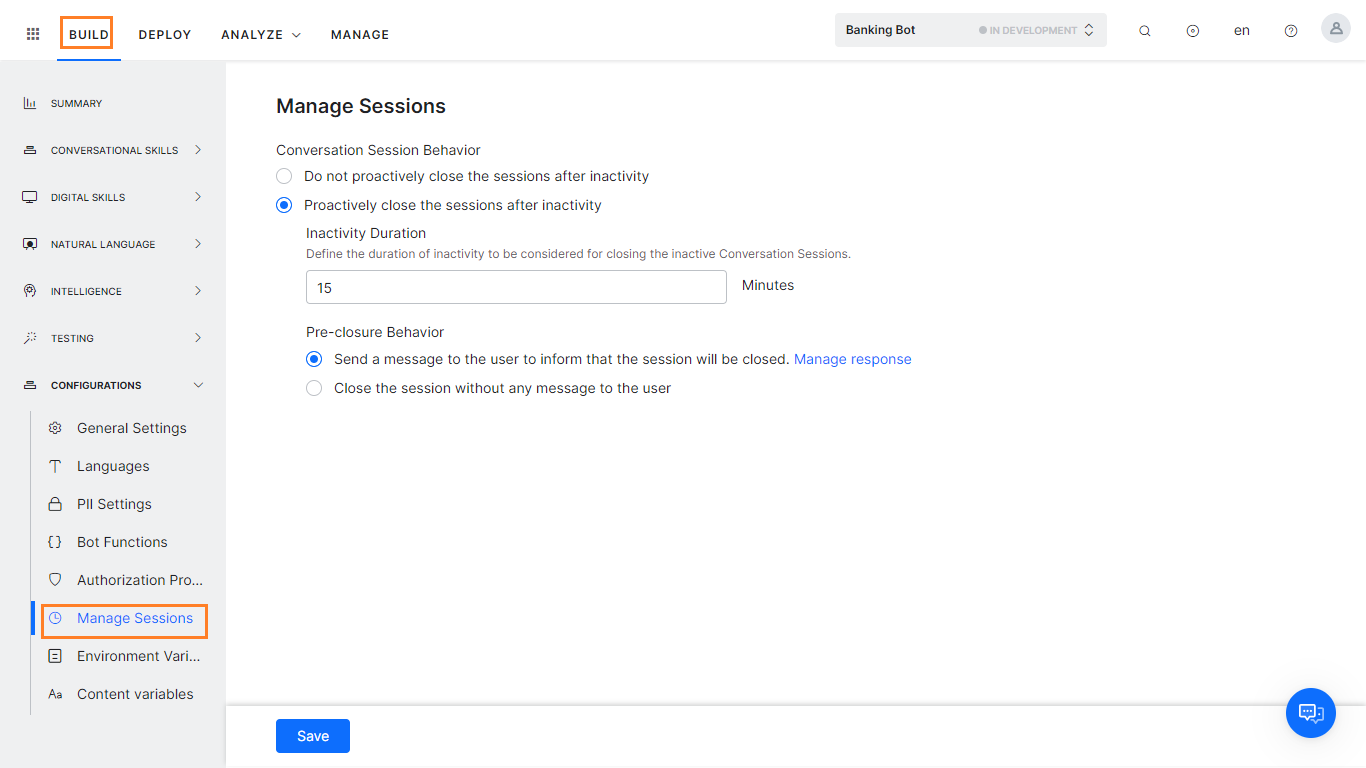
Task: Choose 'Close the session without any message' option
Action: (313, 388)
